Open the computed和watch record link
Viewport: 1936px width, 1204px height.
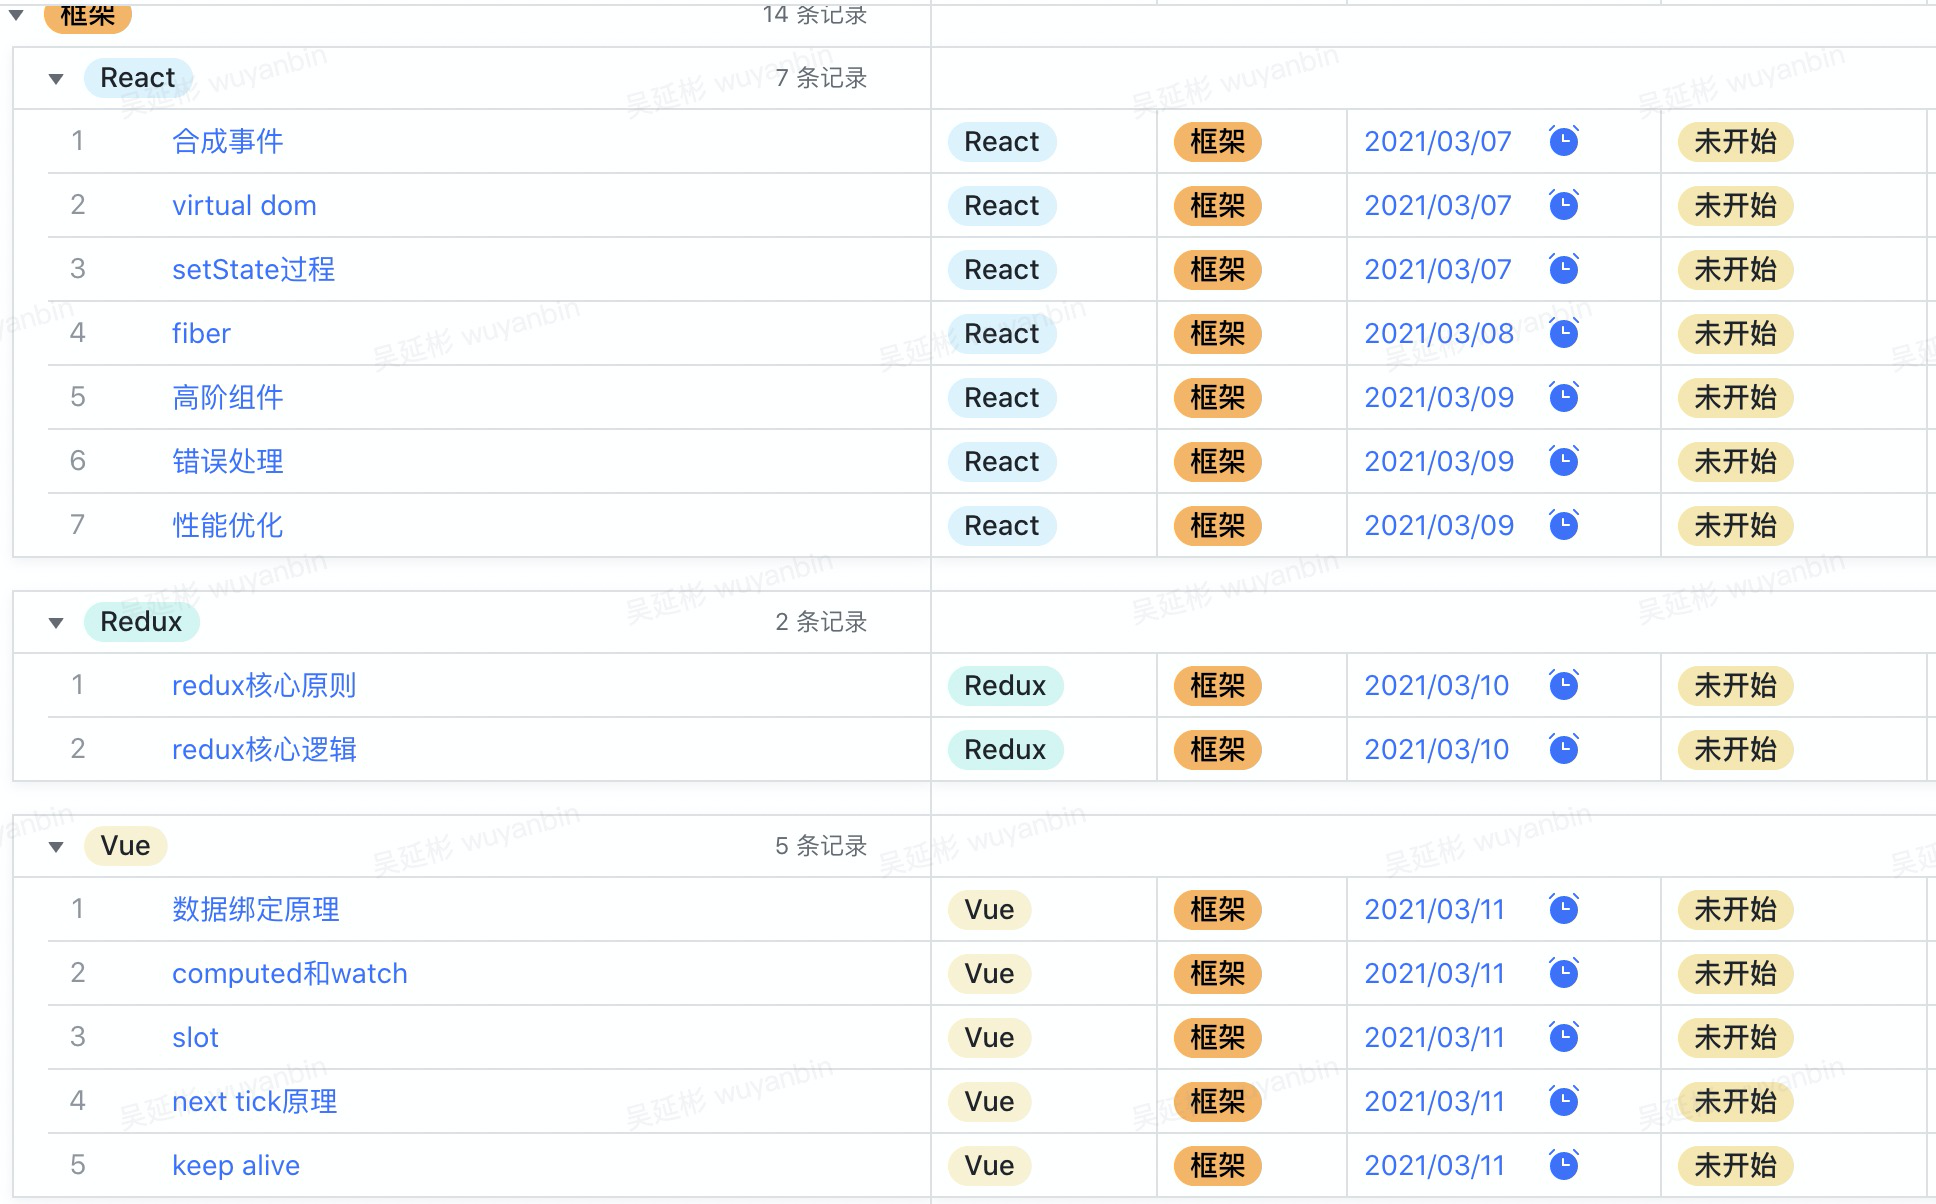289,973
